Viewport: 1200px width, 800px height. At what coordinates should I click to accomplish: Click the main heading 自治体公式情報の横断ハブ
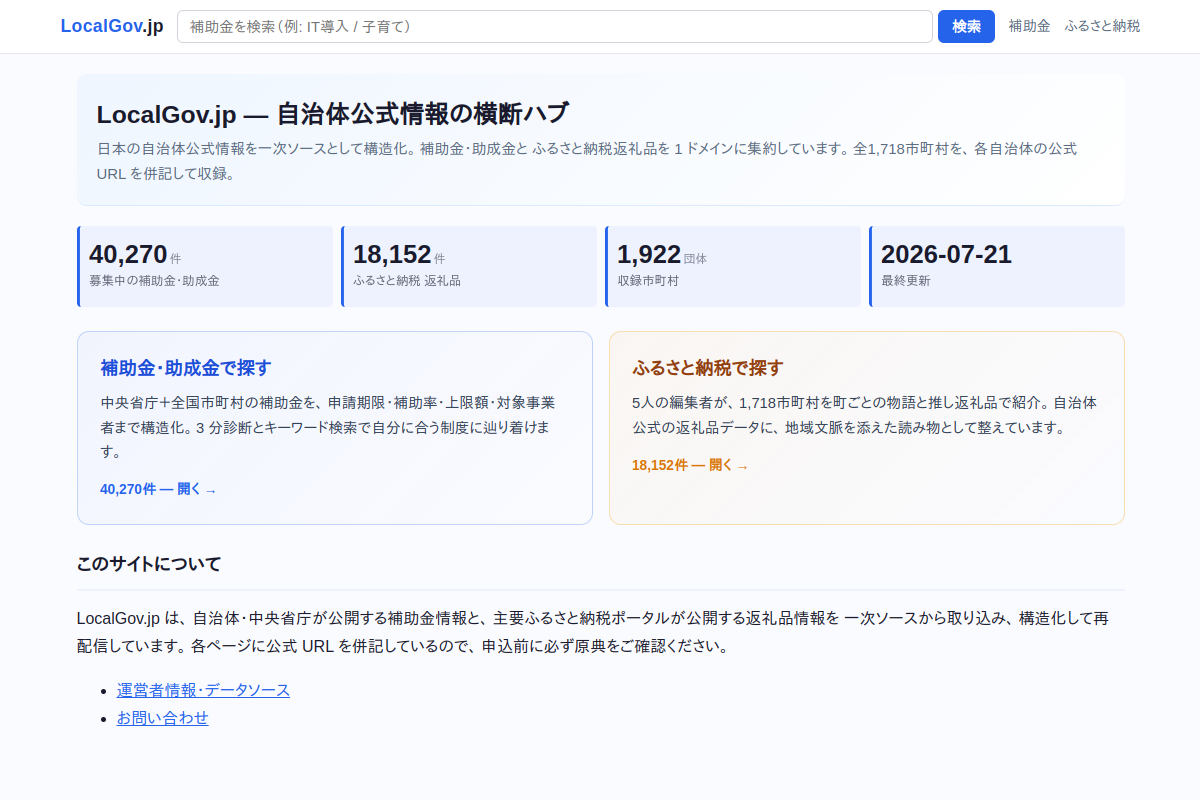(332, 114)
